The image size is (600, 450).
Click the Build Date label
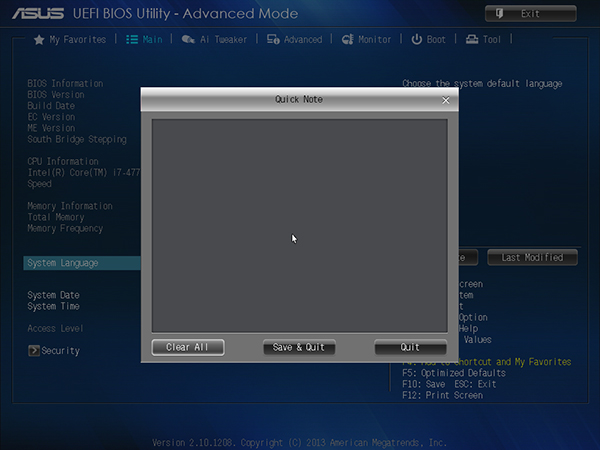(51, 106)
